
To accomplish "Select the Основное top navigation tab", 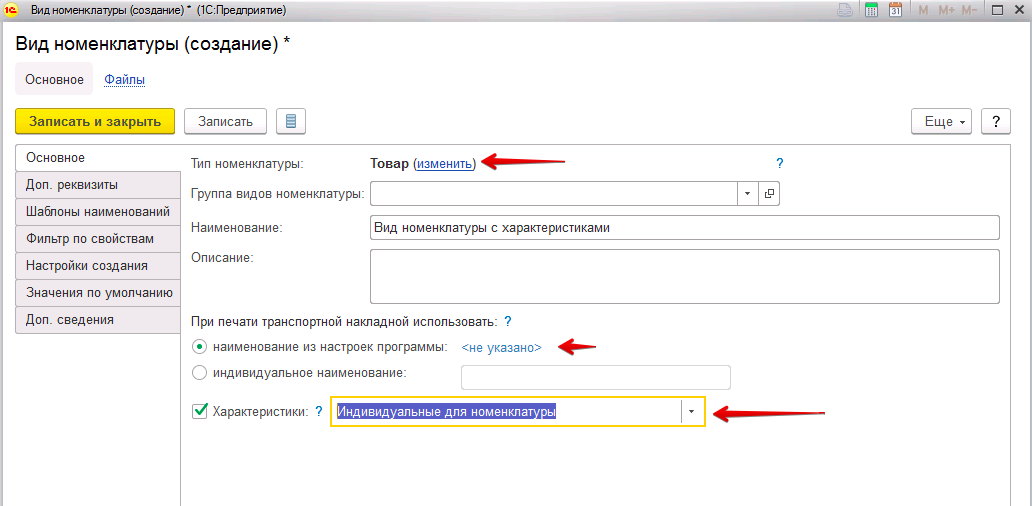I will [54, 80].
